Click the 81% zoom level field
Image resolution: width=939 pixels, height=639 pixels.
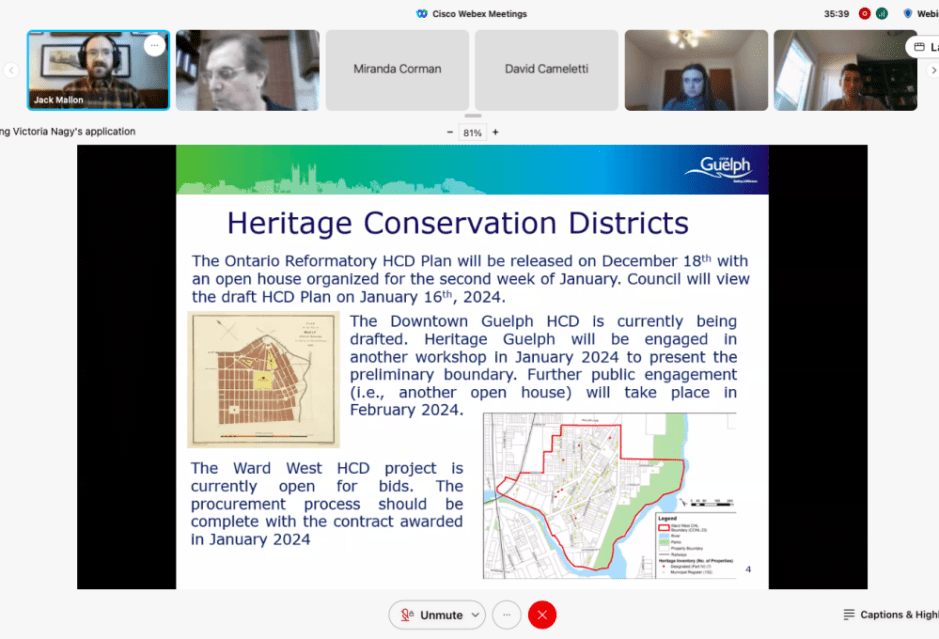[x=472, y=132]
